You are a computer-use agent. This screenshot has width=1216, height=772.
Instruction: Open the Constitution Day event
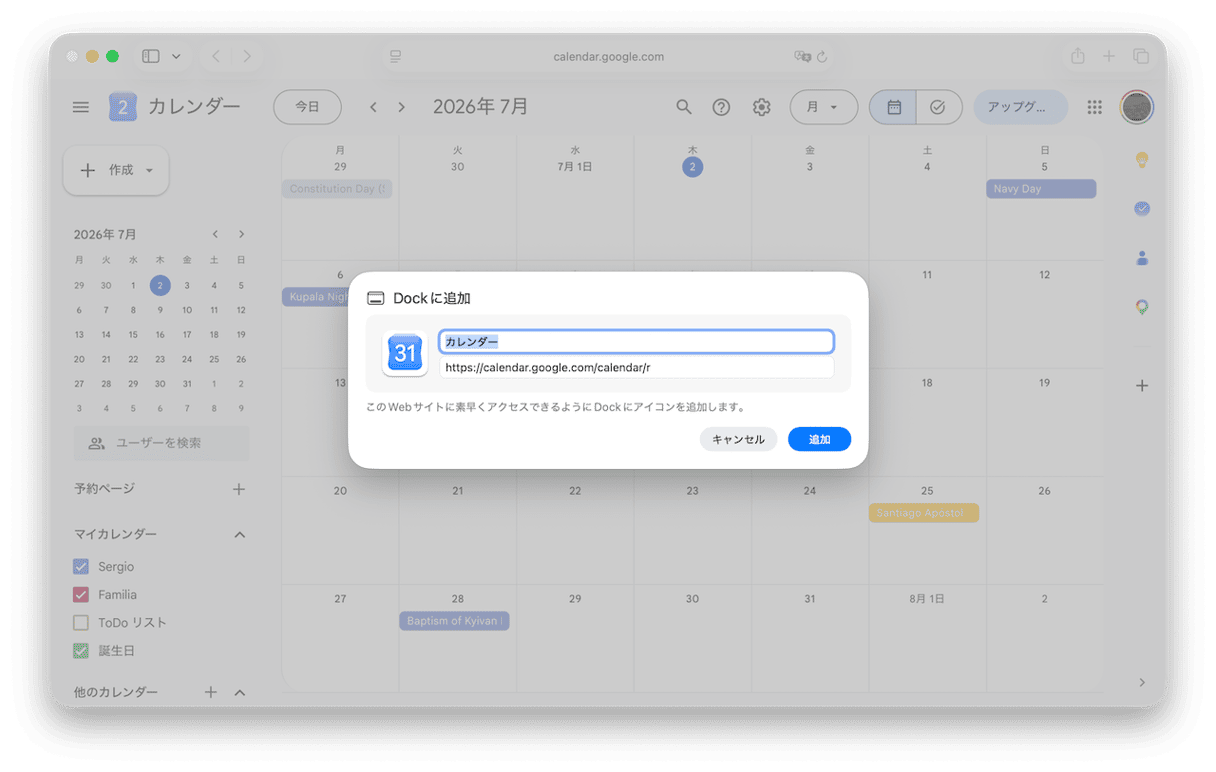tap(337, 189)
